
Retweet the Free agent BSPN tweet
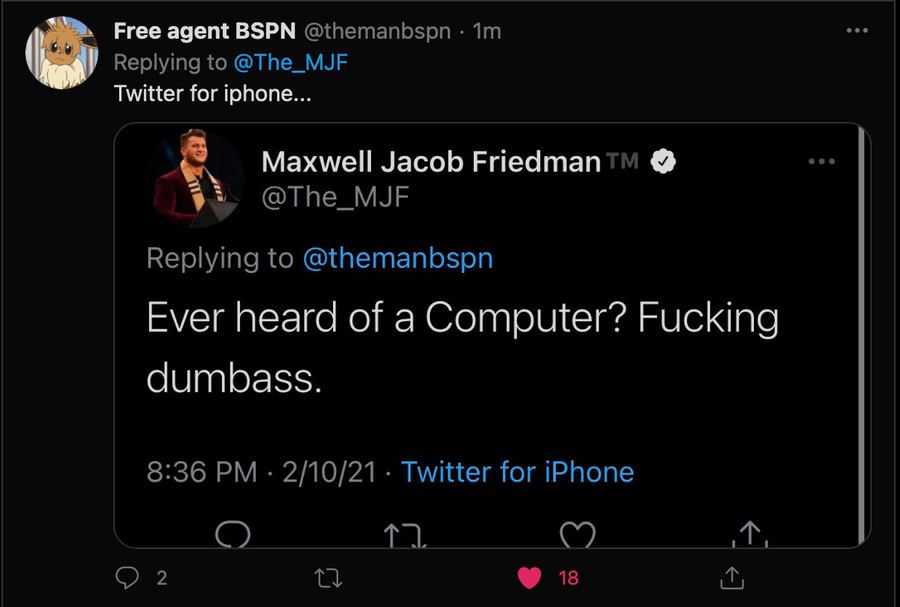pyautogui.click(x=327, y=577)
